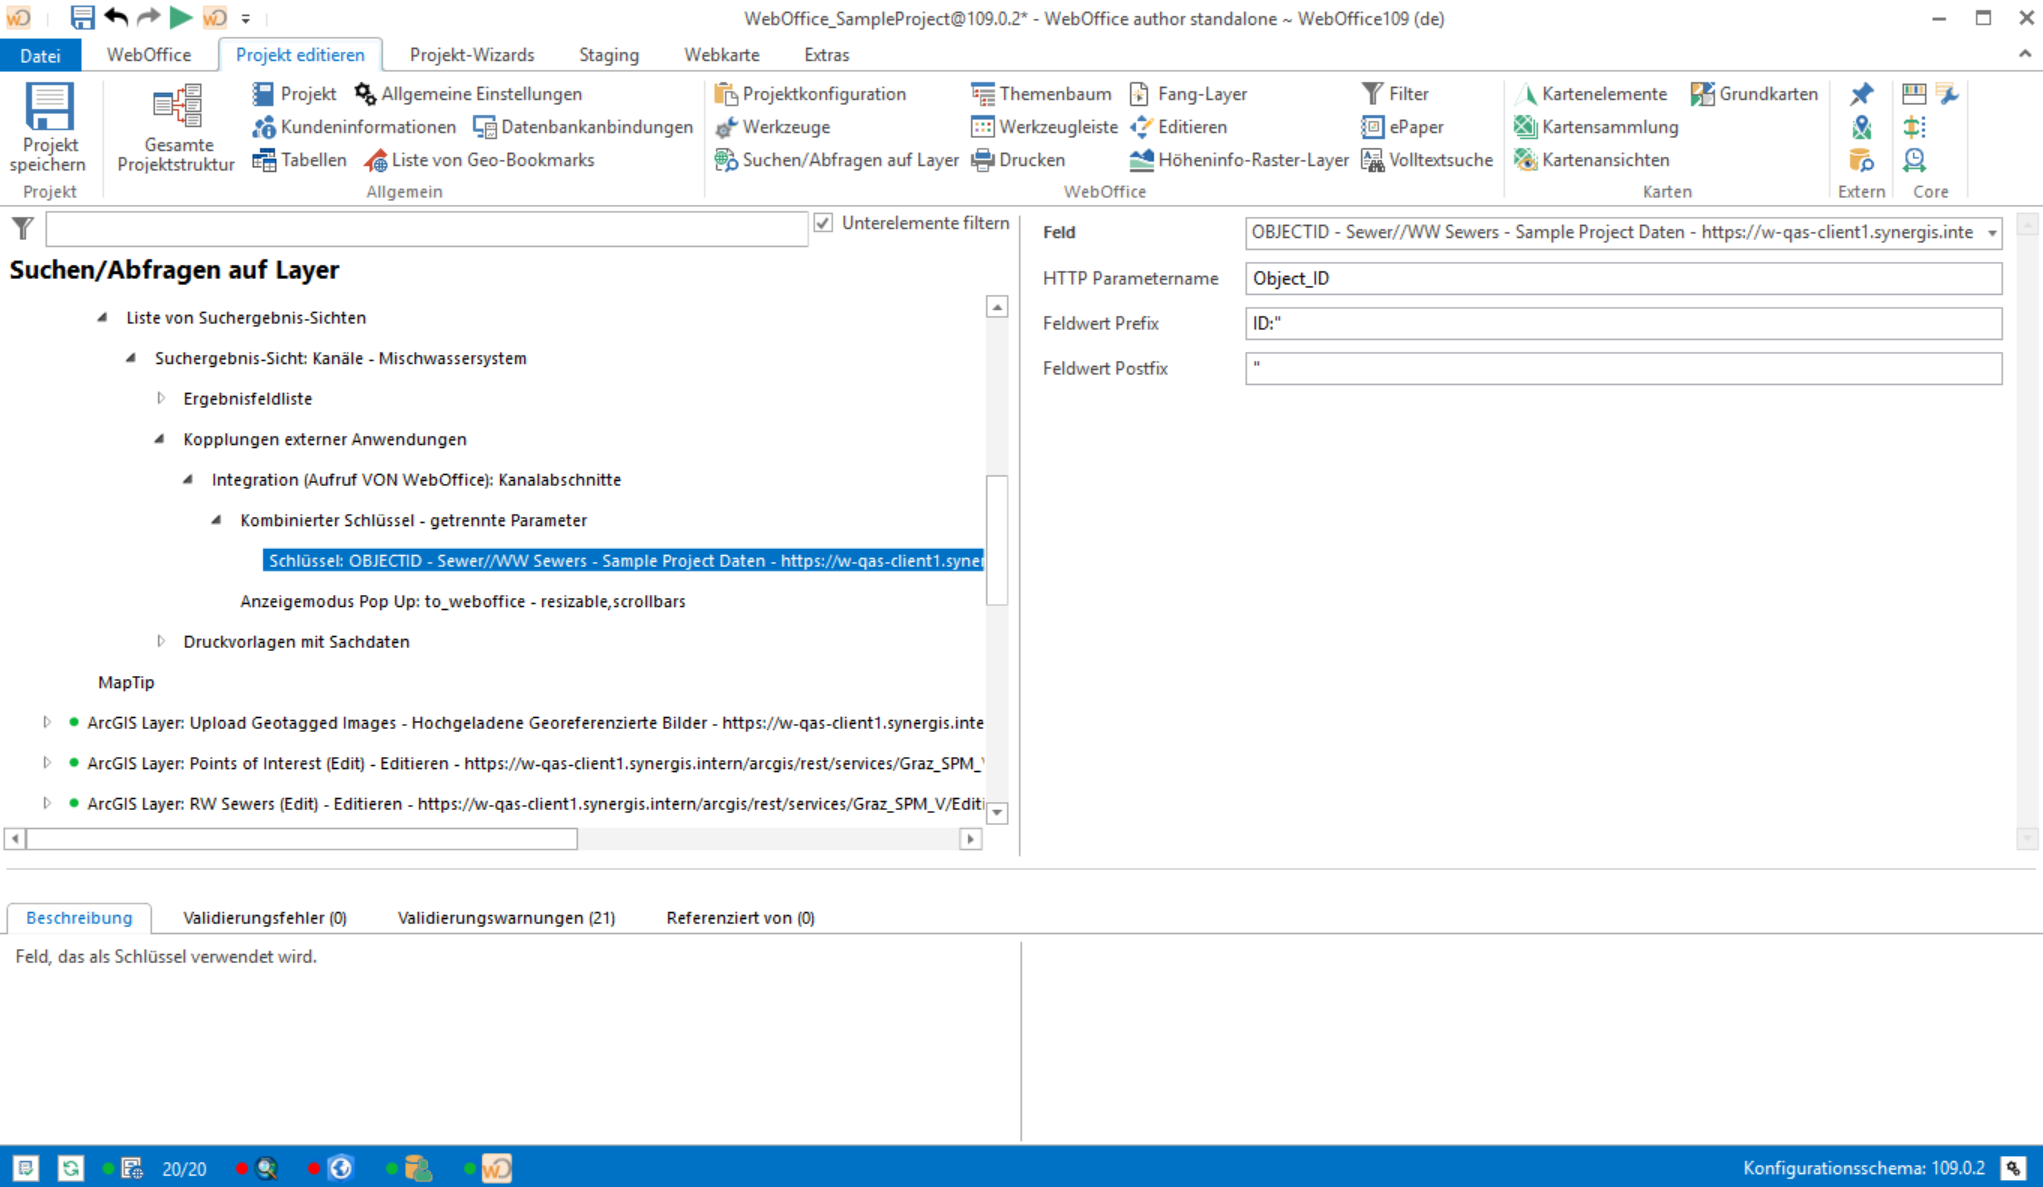Switch to the Projekt-Wizards ribbon tab

(471, 55)
